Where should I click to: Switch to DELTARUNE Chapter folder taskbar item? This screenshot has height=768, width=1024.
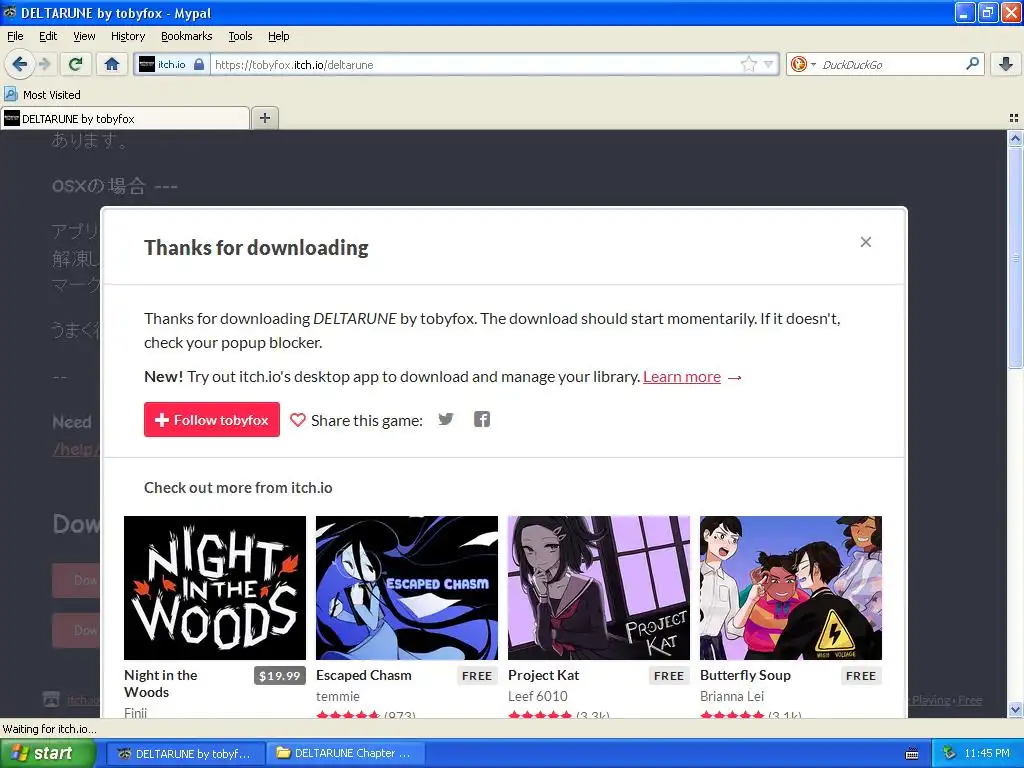(345, 754)
